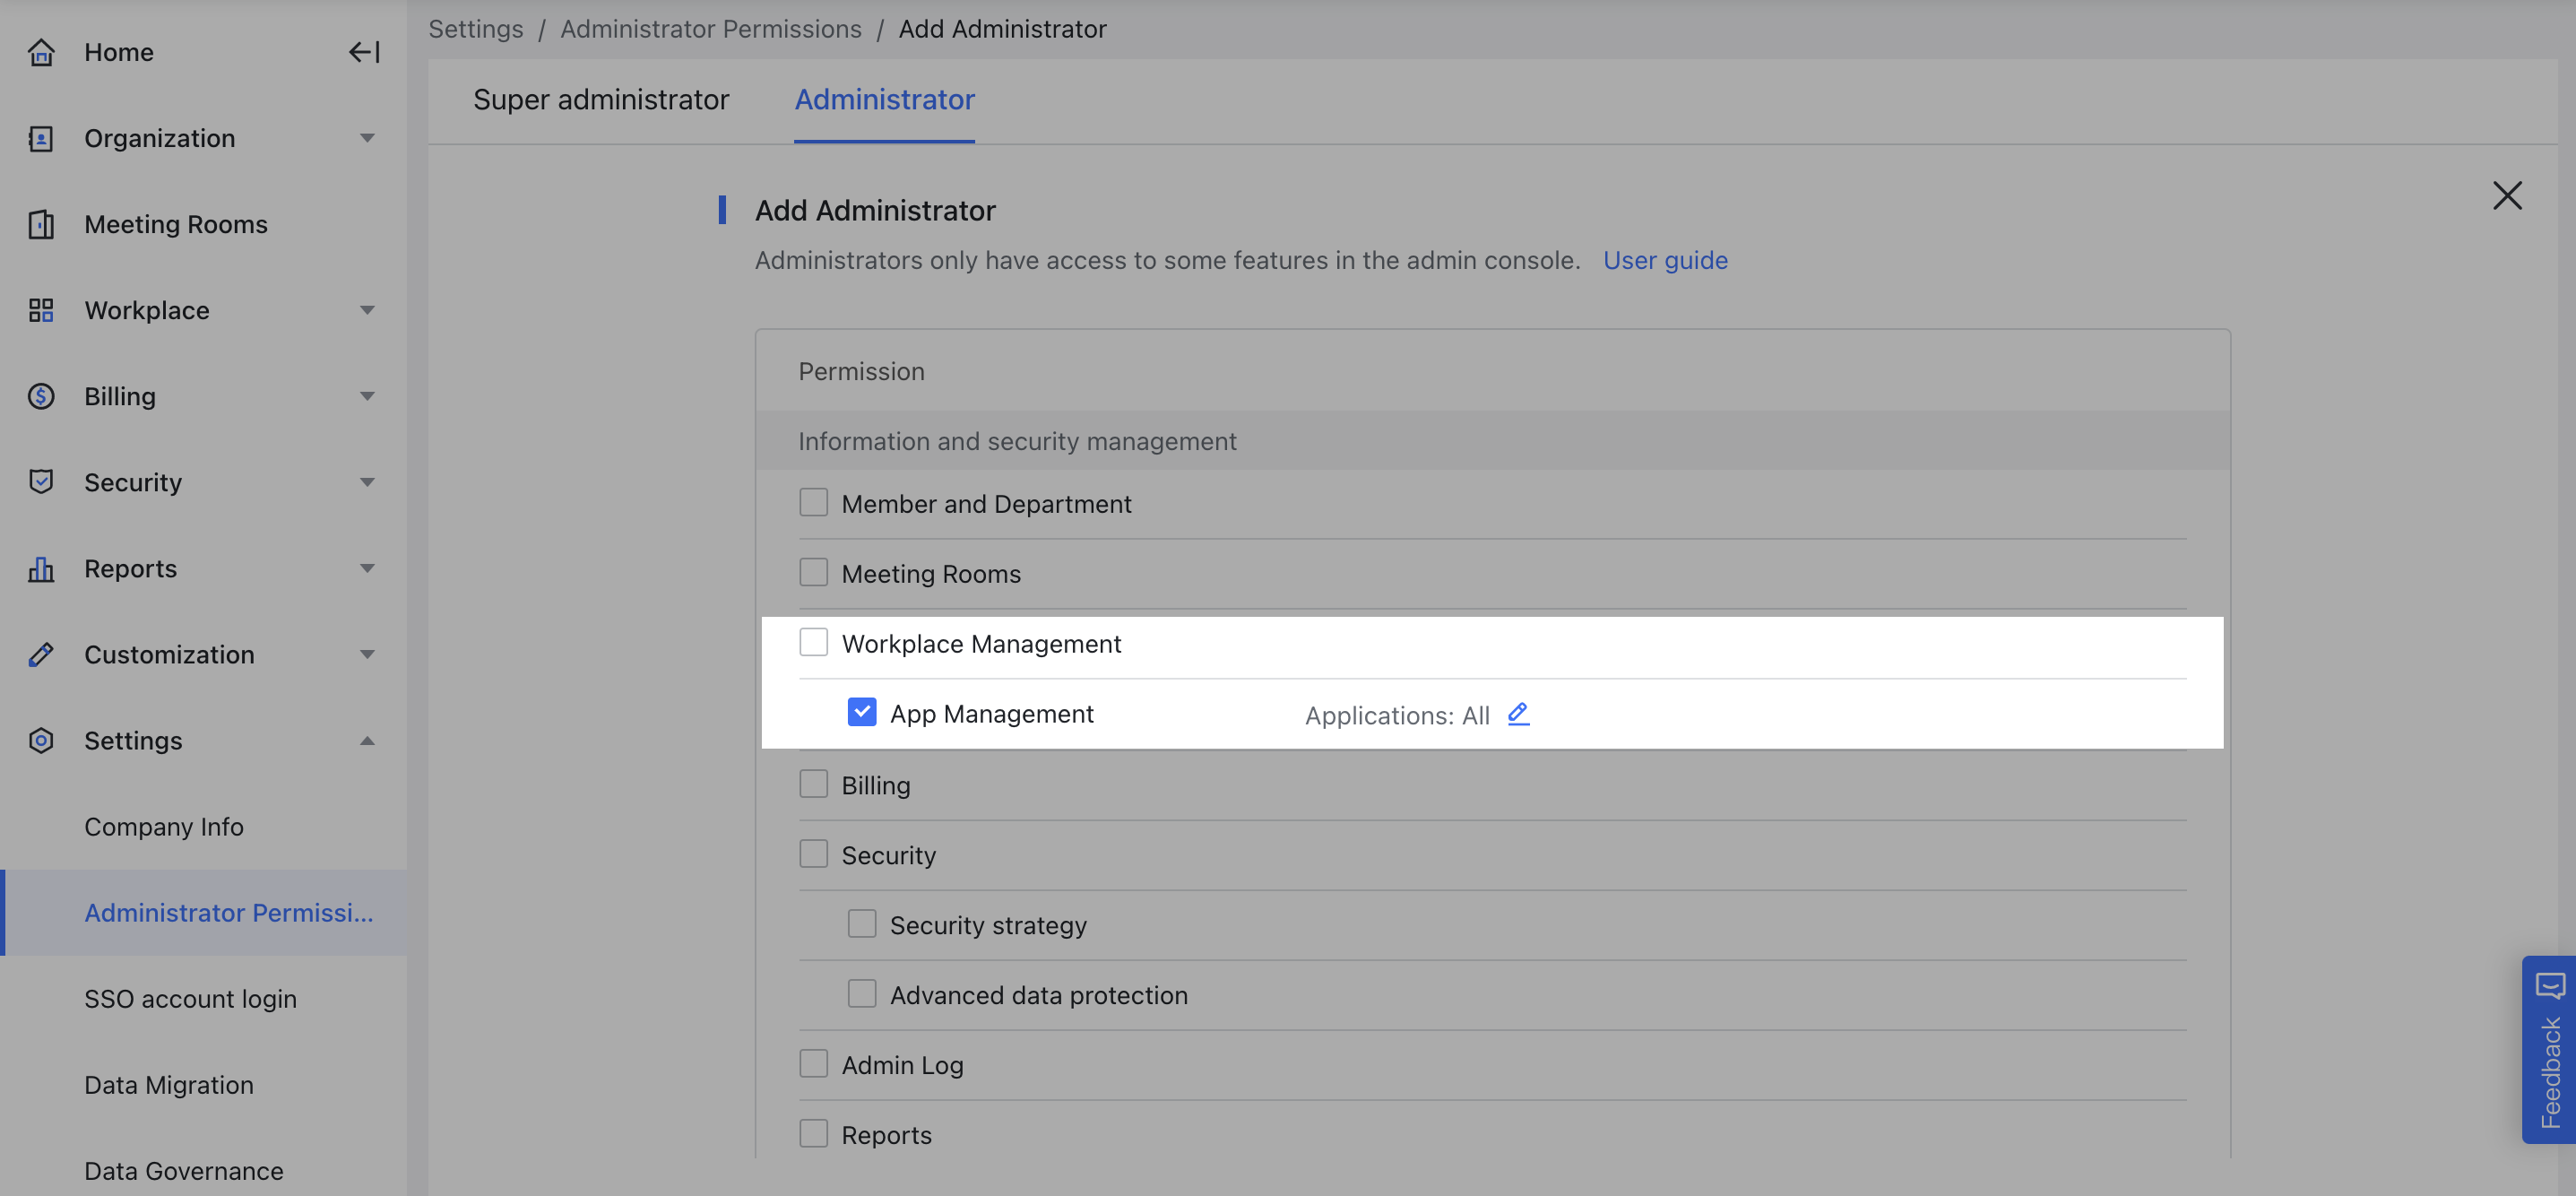Expand the Billing sidebar section
The height and width of the screenshot is (1196, 2576).
(x=368, y=396)
